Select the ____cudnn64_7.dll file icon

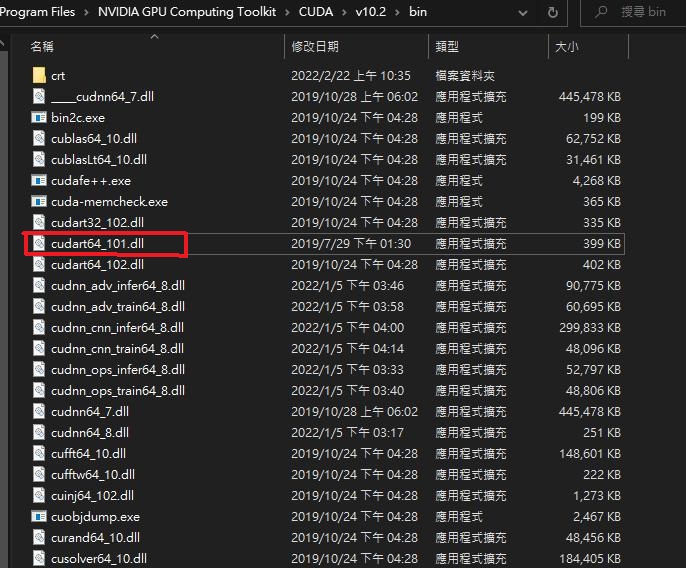39,96
